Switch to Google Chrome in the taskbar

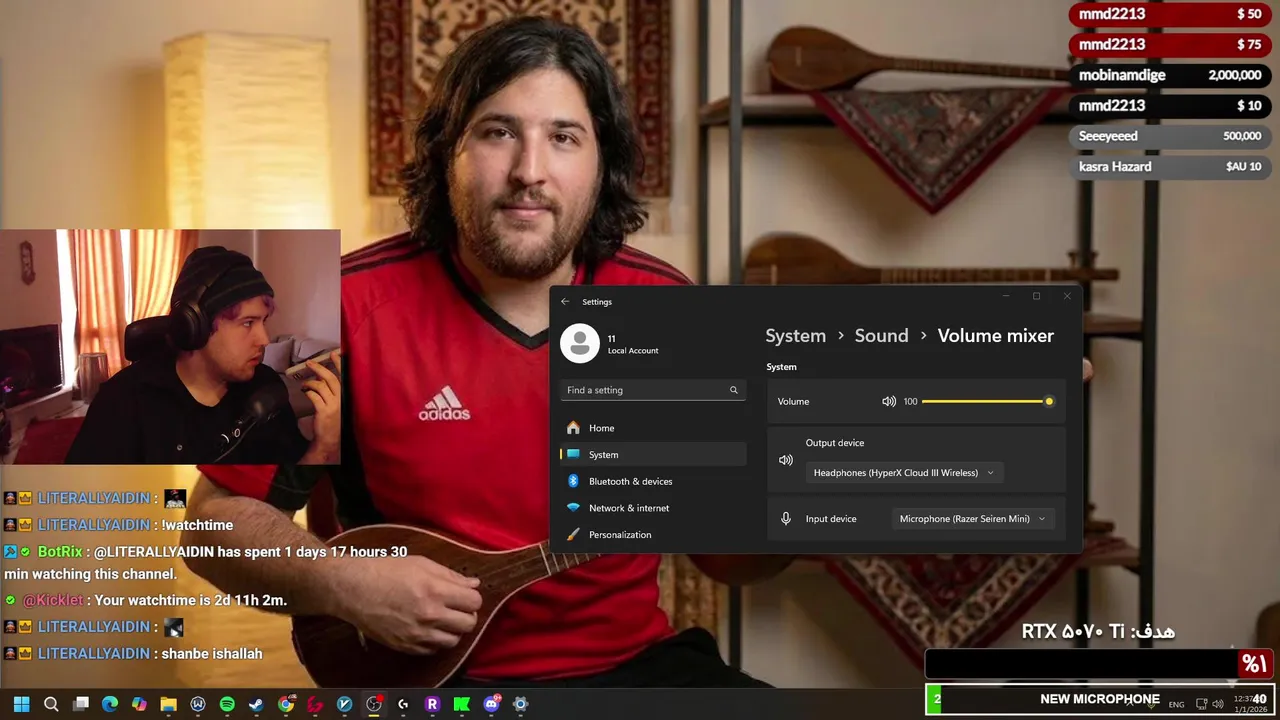(286, 704)
